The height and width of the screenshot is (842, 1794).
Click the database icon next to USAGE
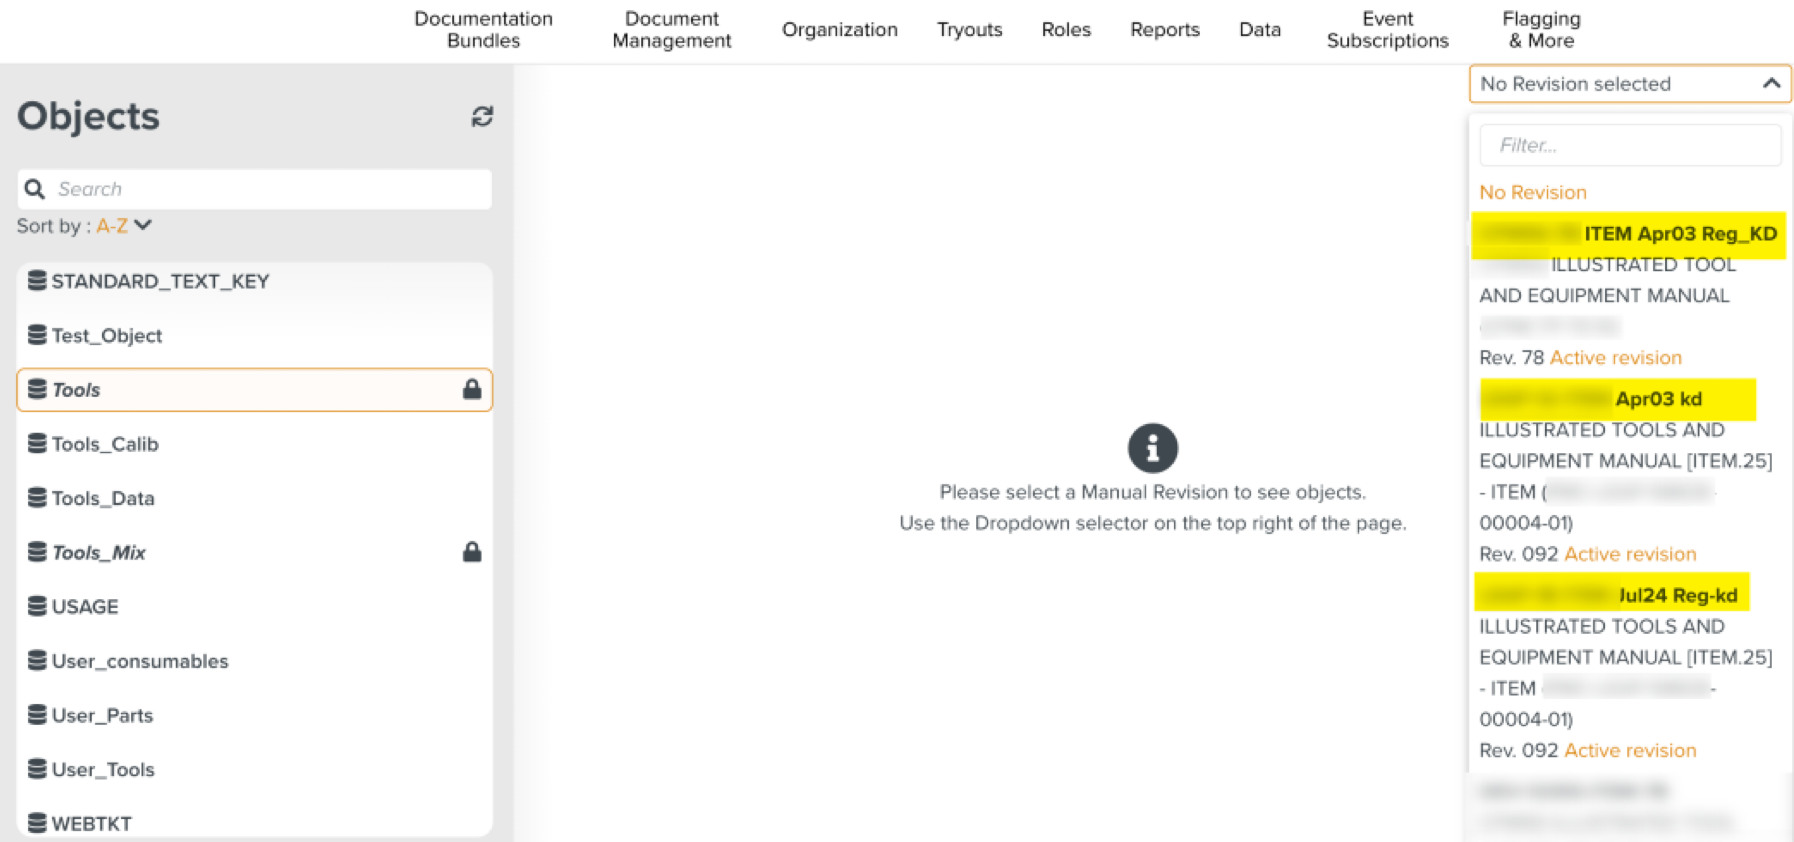(x=37, y=606)
